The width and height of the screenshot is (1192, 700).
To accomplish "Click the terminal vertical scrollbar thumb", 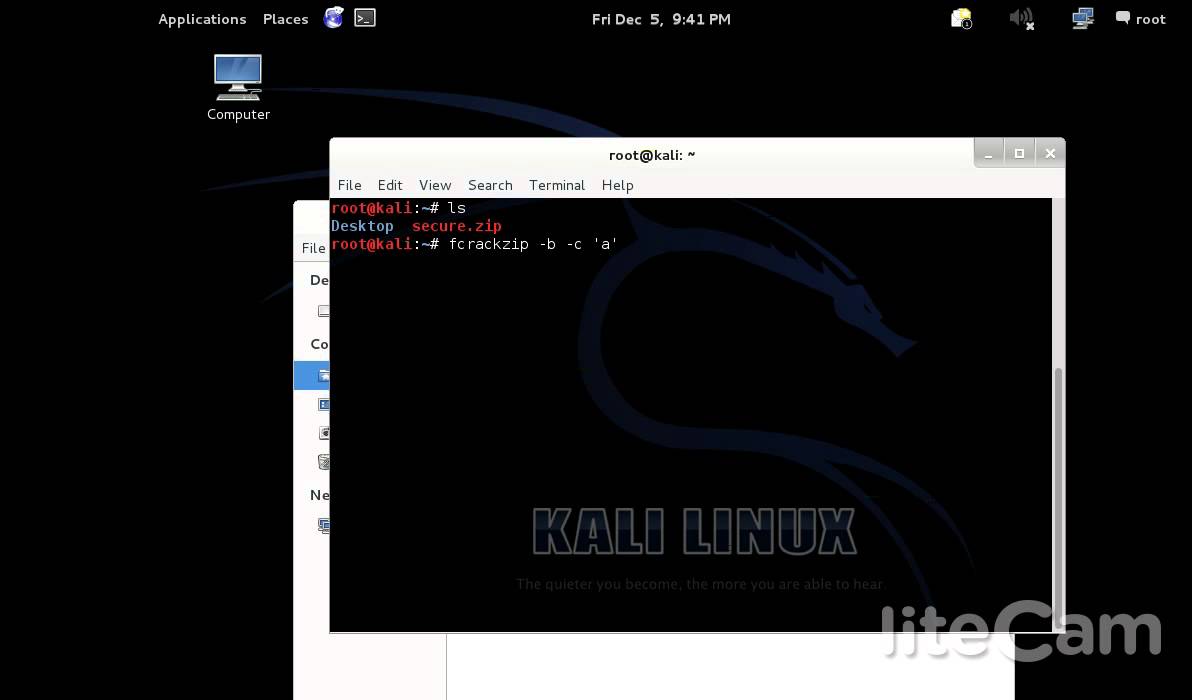I will point(1058,498).
